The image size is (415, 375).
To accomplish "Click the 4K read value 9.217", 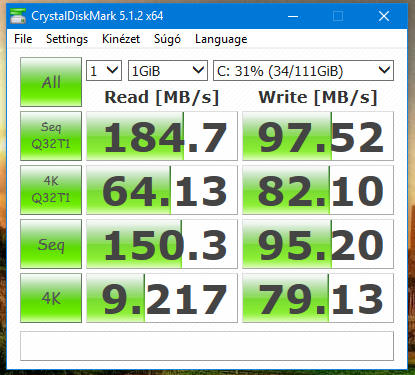I will pyautogui.click(x=162, y=298).
